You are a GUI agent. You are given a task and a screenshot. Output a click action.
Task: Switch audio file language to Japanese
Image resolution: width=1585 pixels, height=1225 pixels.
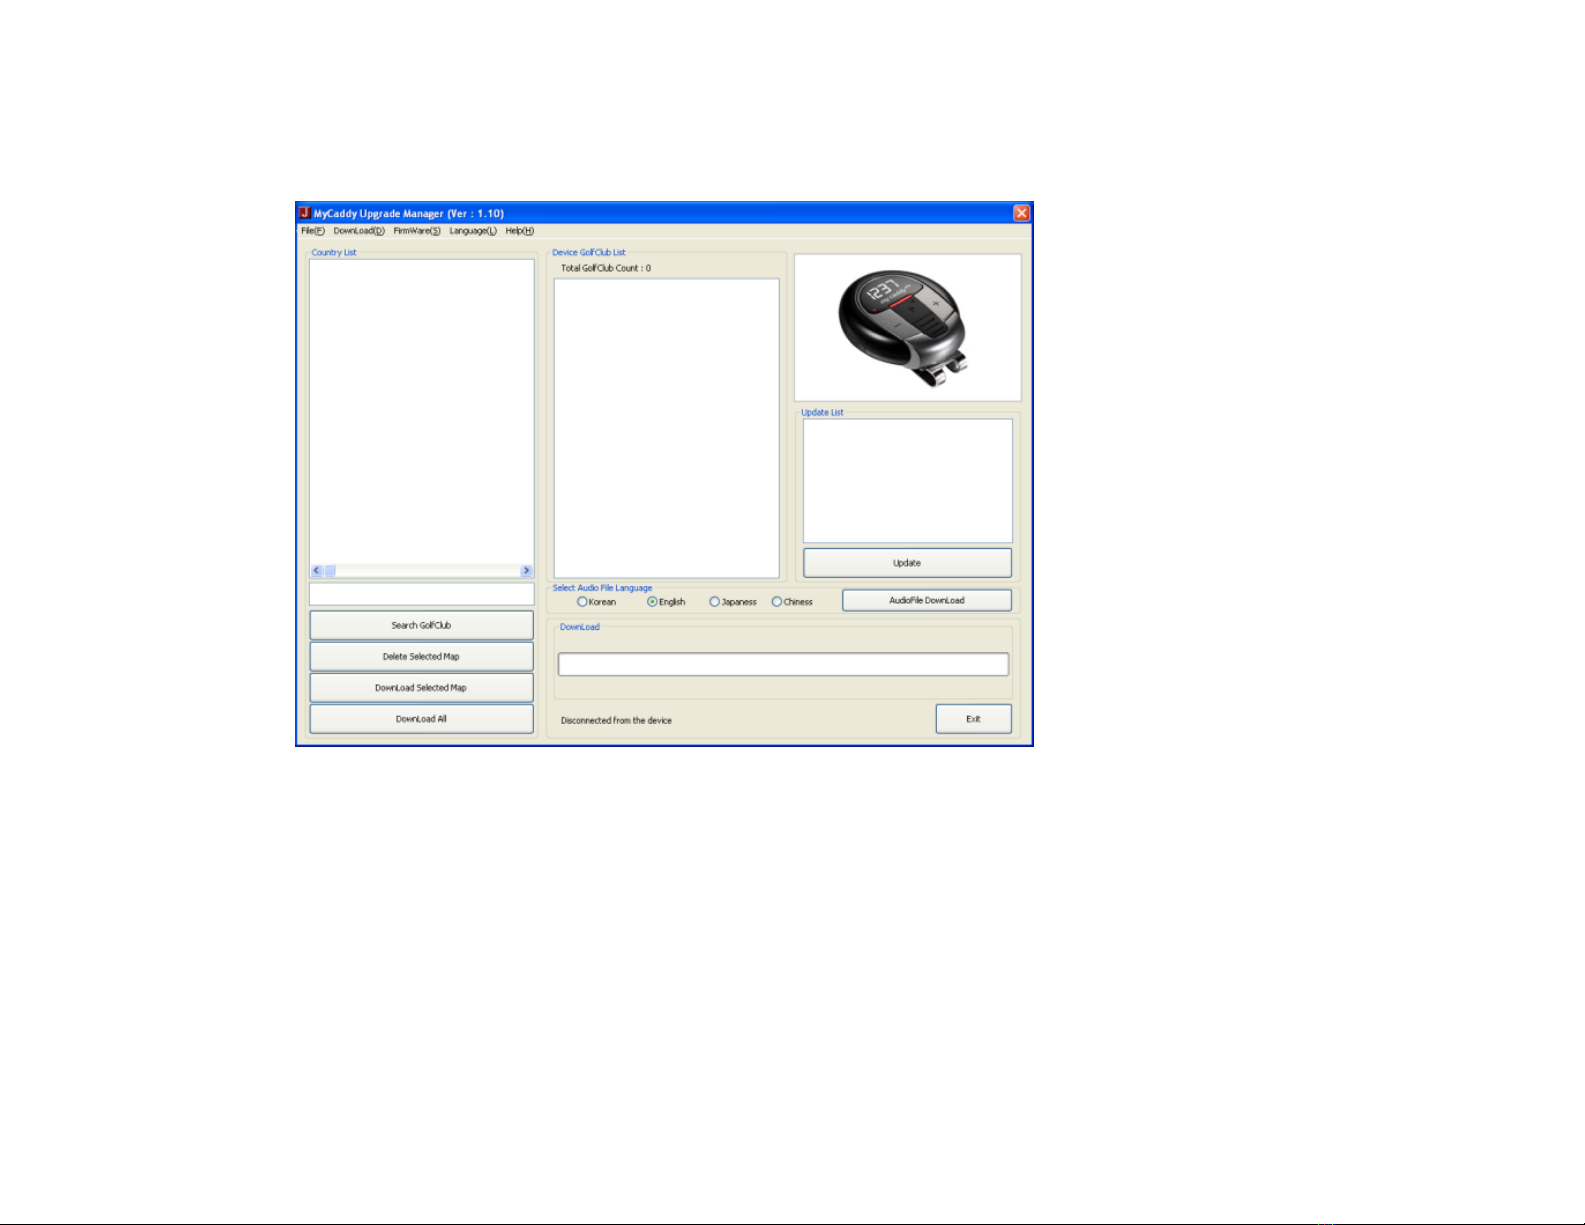click(714, 602)
